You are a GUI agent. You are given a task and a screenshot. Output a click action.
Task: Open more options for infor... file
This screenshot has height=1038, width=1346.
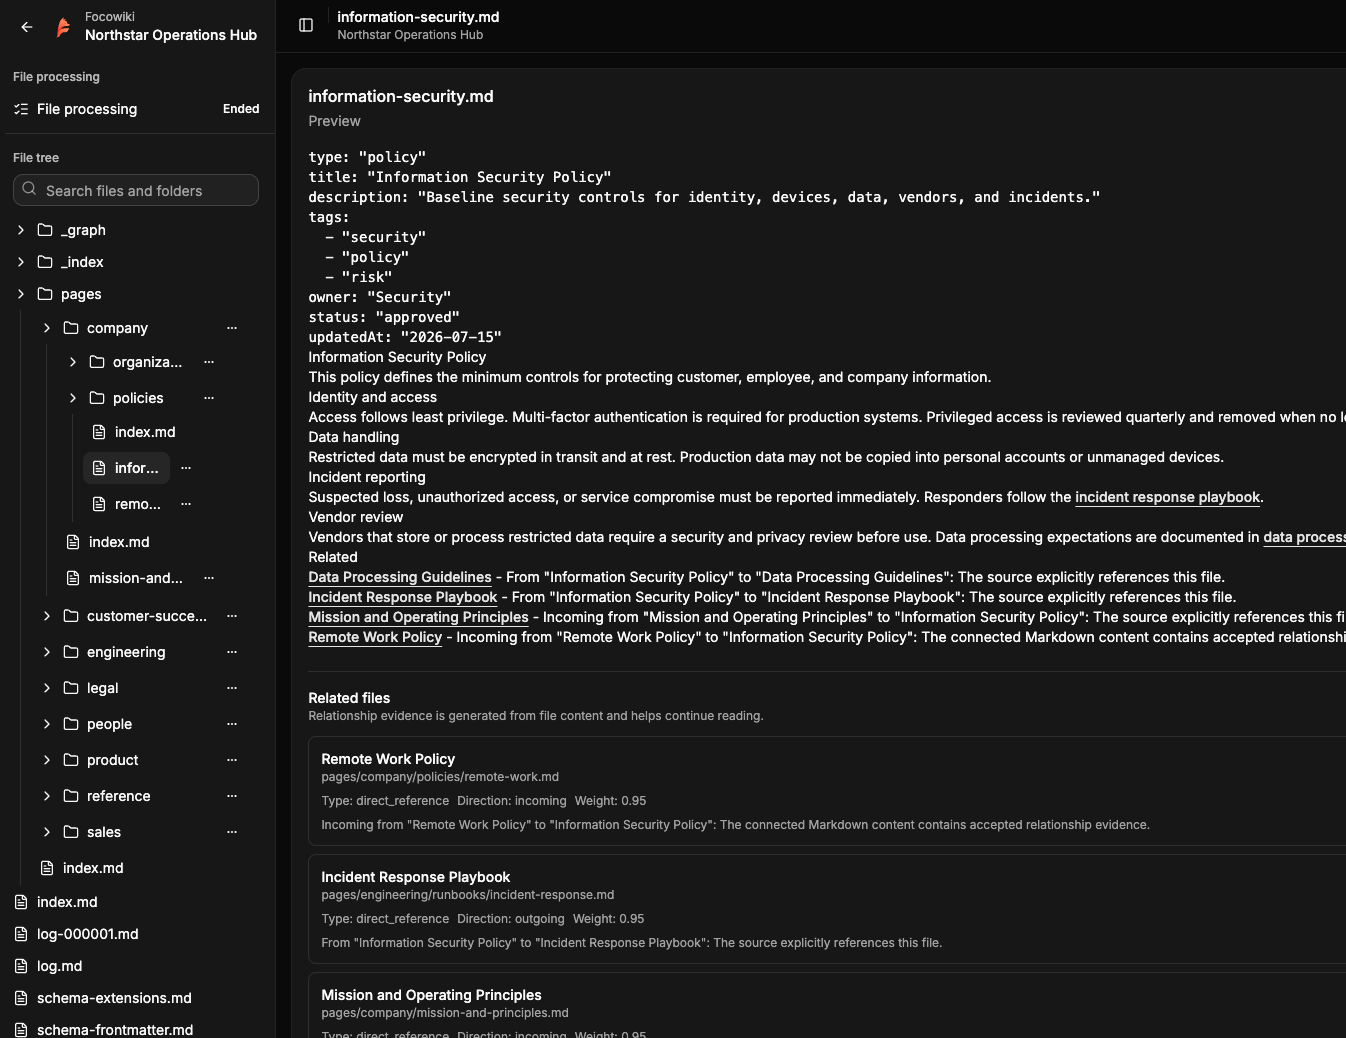(186, 468)
